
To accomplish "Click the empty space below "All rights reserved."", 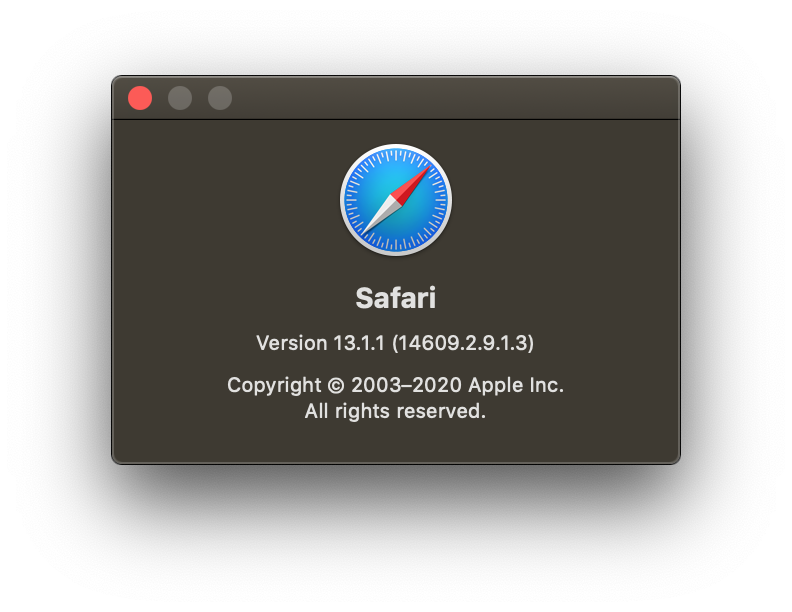I will coord(396,442).
